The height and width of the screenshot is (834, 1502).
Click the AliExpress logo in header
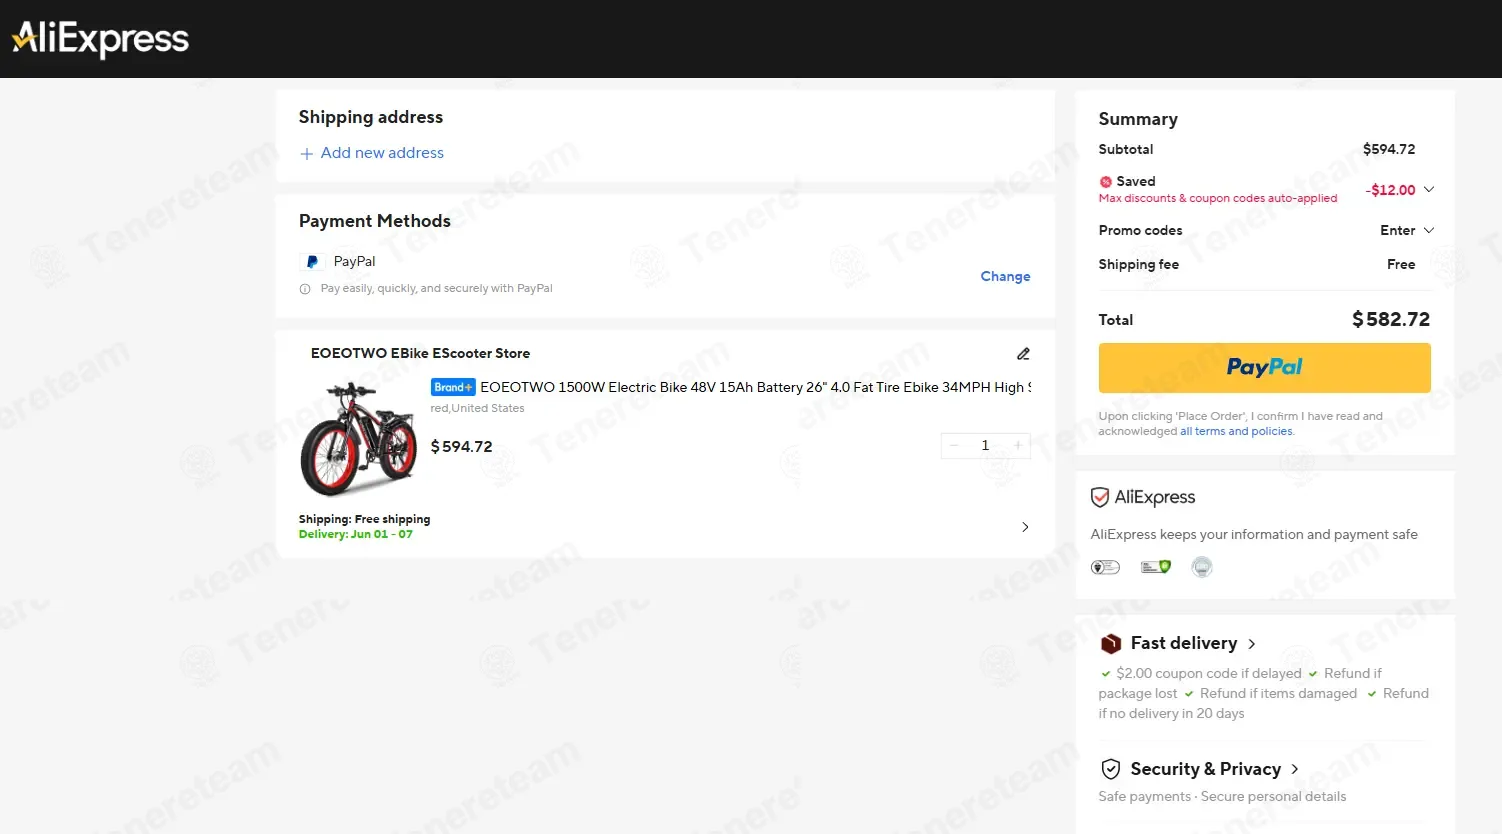(100, 39)
